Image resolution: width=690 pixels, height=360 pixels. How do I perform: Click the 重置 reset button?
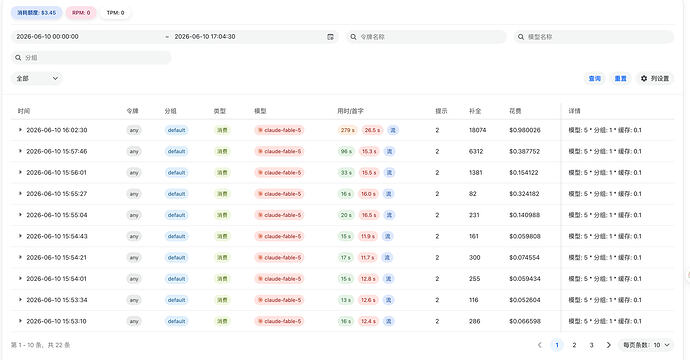pos(620,78)
